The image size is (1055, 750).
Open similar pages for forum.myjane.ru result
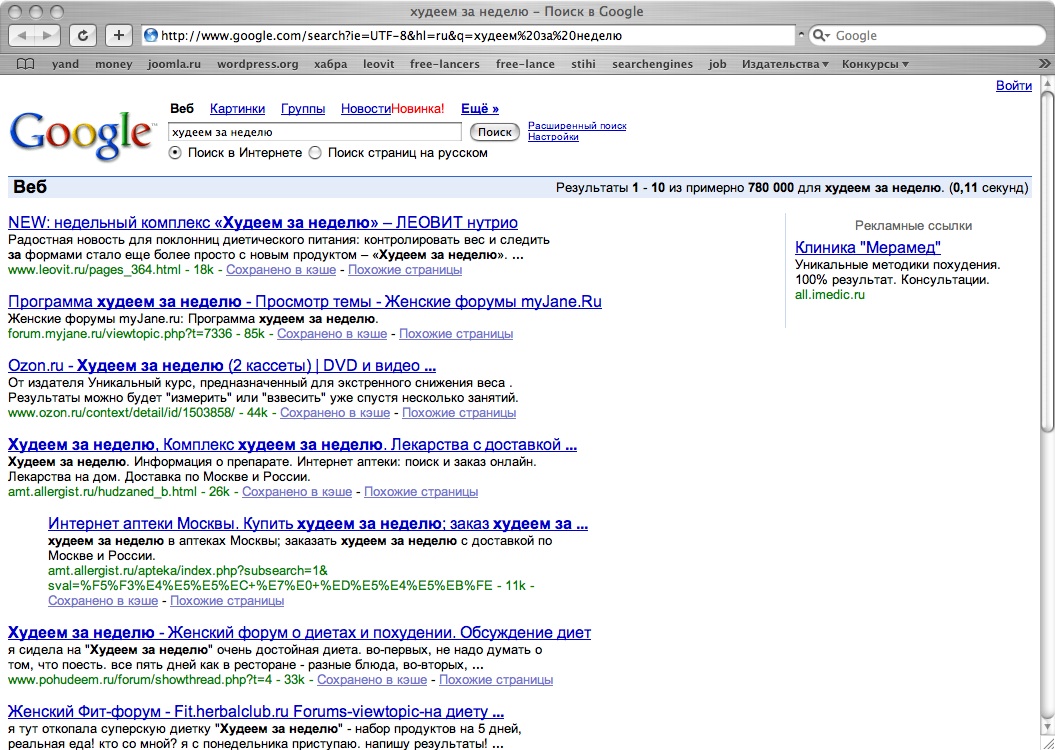point(456,334)
